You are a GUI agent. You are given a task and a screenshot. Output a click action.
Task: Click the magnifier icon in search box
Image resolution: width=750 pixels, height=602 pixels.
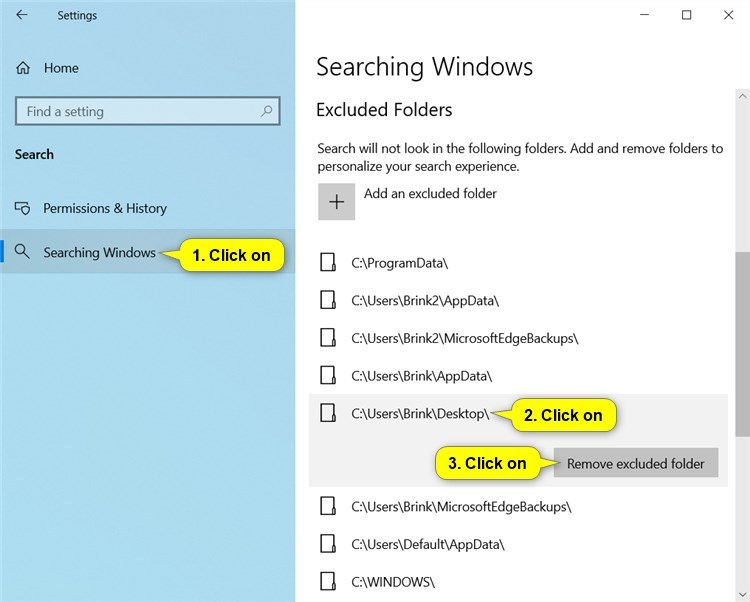tap(266, 111)
